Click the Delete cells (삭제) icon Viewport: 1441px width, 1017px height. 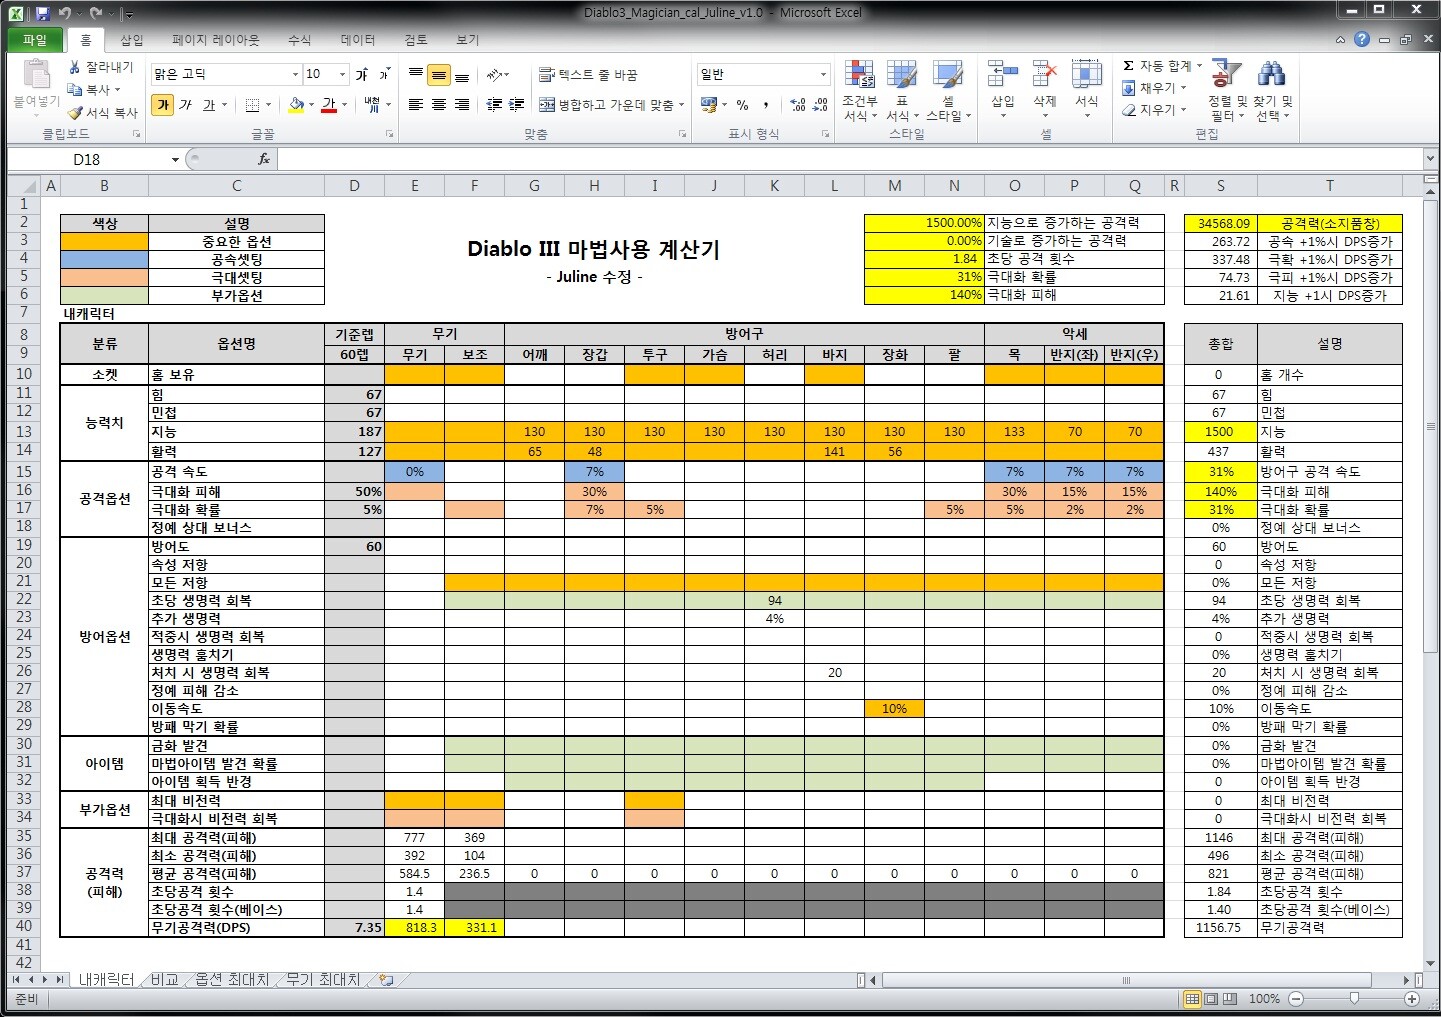tap(1044, 76)
